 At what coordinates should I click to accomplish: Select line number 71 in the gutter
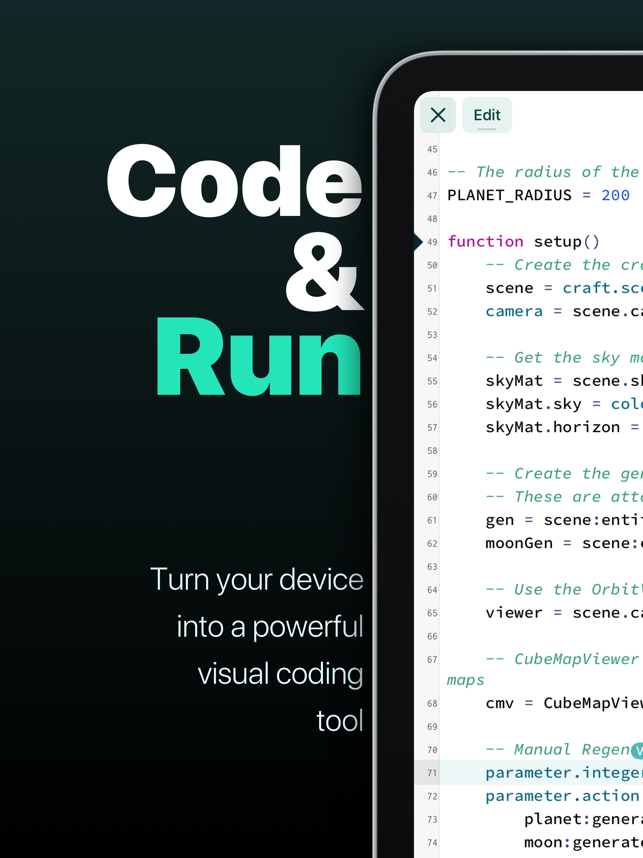point(431,773)
